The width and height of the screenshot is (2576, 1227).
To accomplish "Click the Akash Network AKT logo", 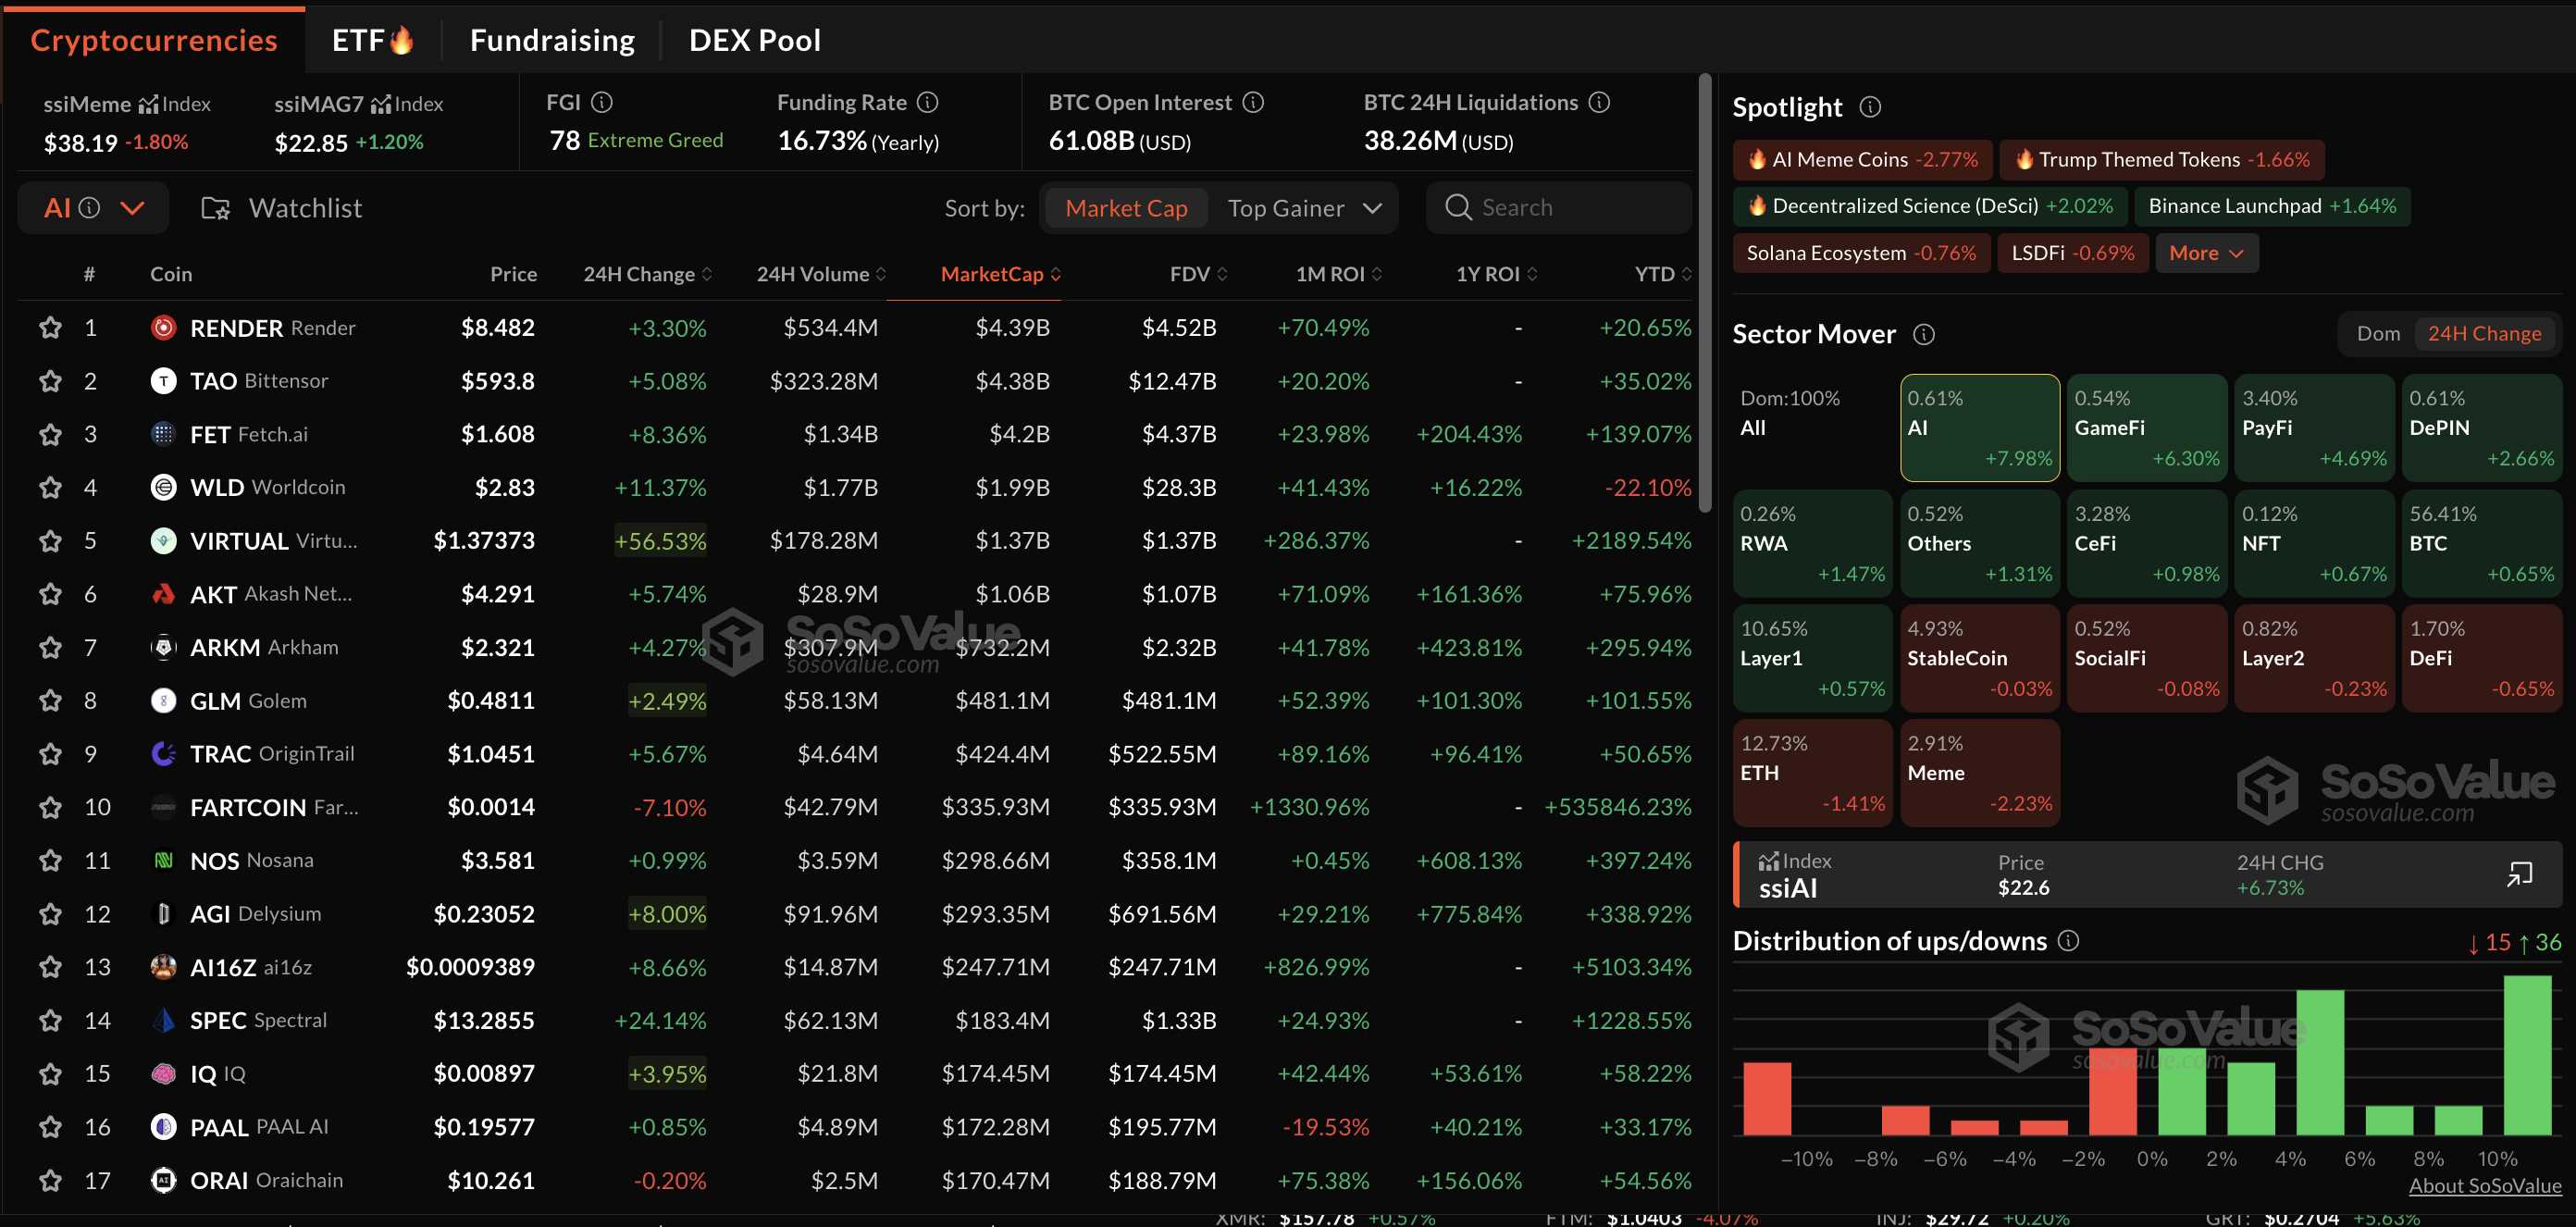I will coord(163,594).
